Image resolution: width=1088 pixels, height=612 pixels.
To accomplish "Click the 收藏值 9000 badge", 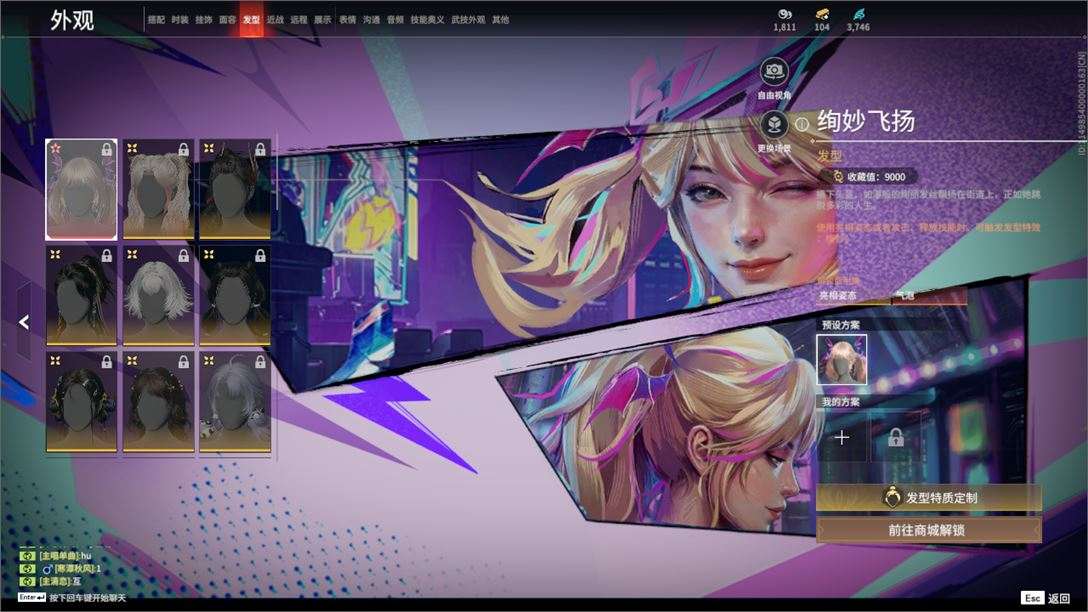I will 873,176.
